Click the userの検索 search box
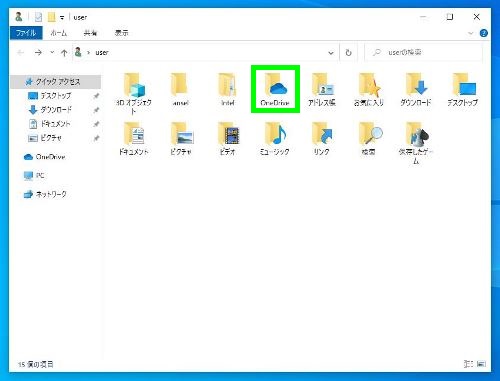 coord(423,52)
